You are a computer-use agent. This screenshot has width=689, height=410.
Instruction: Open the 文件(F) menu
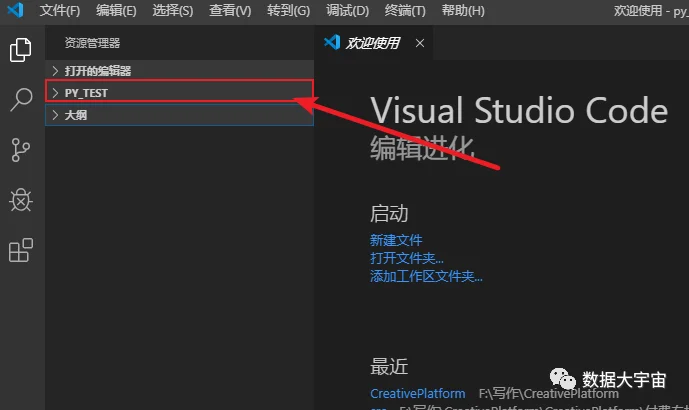pyautogui.click(x=60, y=10)
